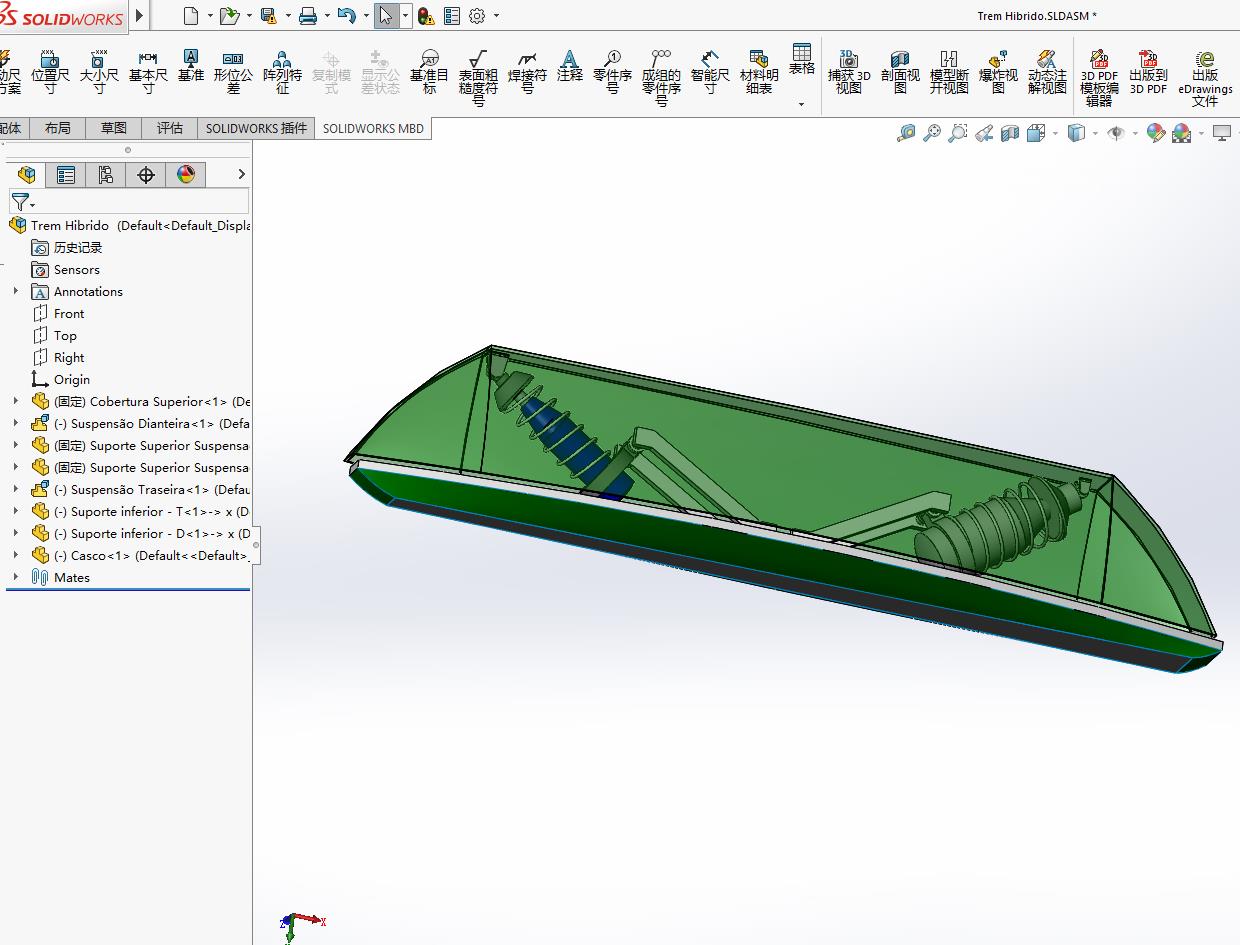The width and height of the screenshot is (1240, 945).
Task: Click the 大小尺寸 size dimension tool
Action: tap(99, 72)
